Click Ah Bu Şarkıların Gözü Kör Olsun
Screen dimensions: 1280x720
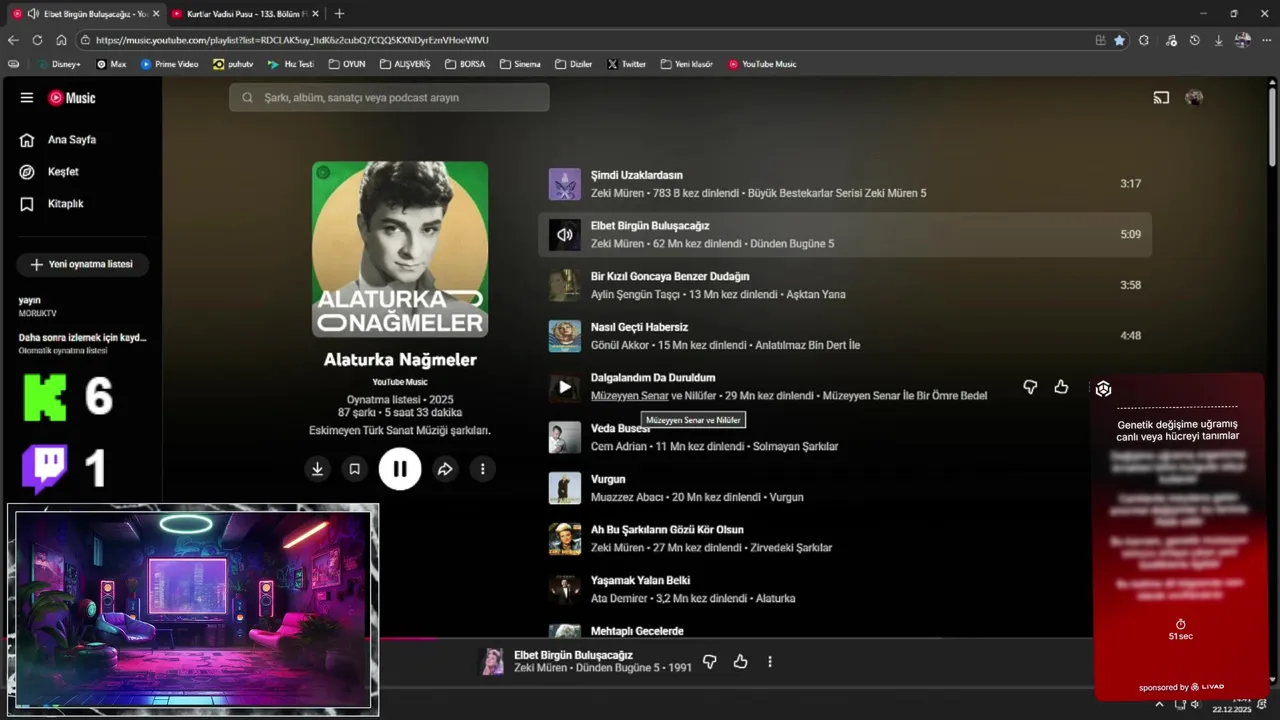click(667, 530)
